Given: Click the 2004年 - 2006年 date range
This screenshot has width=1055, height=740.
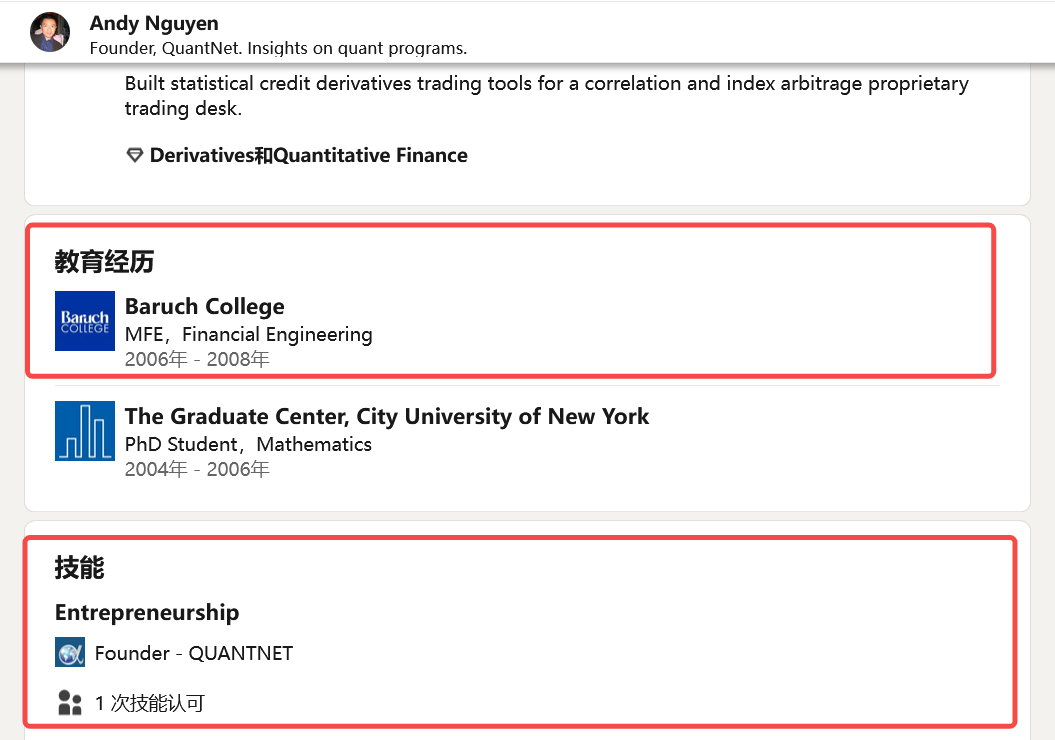Looking at the screenshot, I should coord(197,469).
